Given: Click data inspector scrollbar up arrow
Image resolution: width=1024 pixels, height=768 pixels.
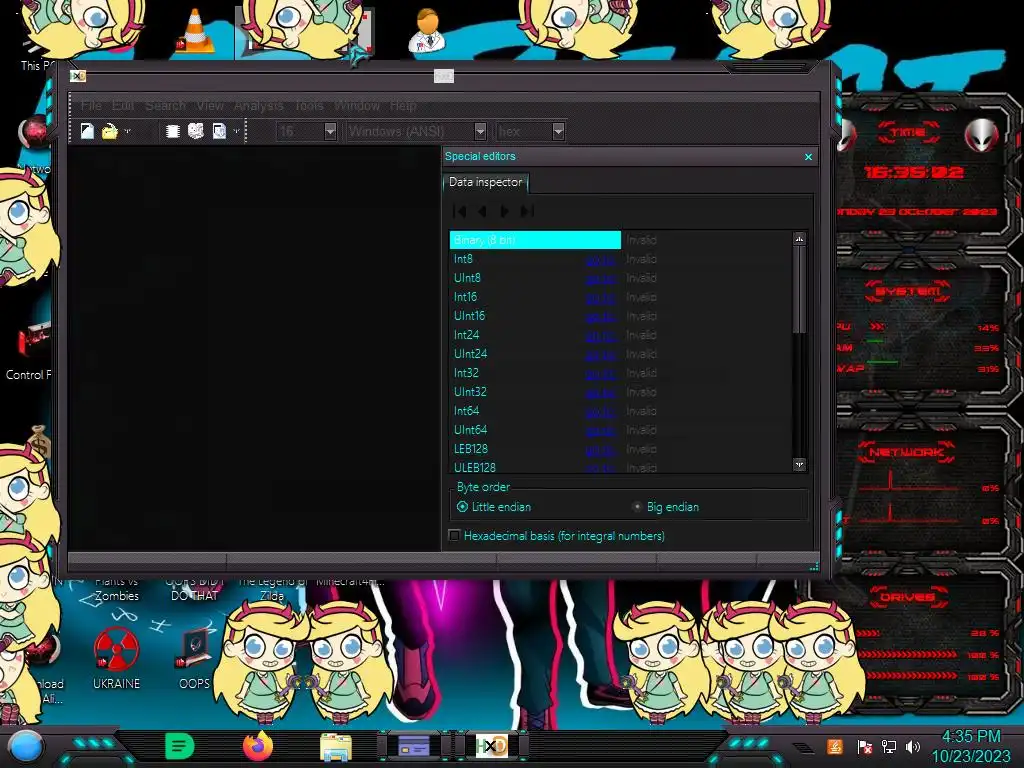Looking at the screenshot, I should [799, 239].
